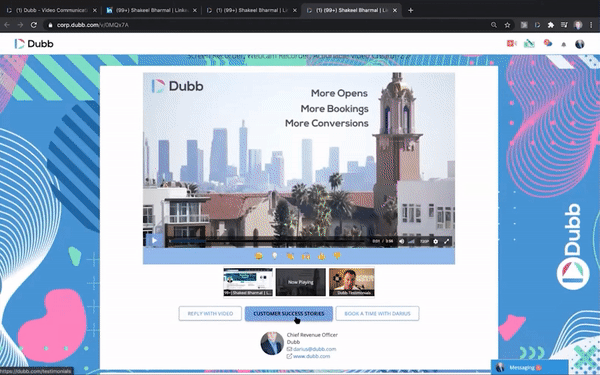Click the Reply With Video button
The height and width of the screenshot is (375, 600).
[x=210, y=313]
